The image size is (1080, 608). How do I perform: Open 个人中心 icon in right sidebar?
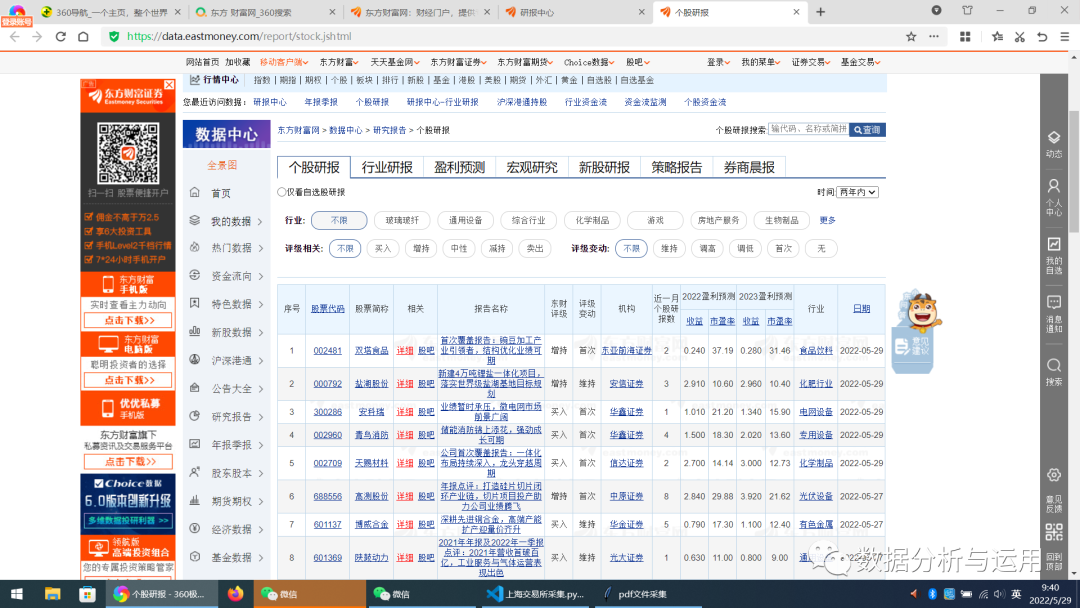tap(1054, 198)
